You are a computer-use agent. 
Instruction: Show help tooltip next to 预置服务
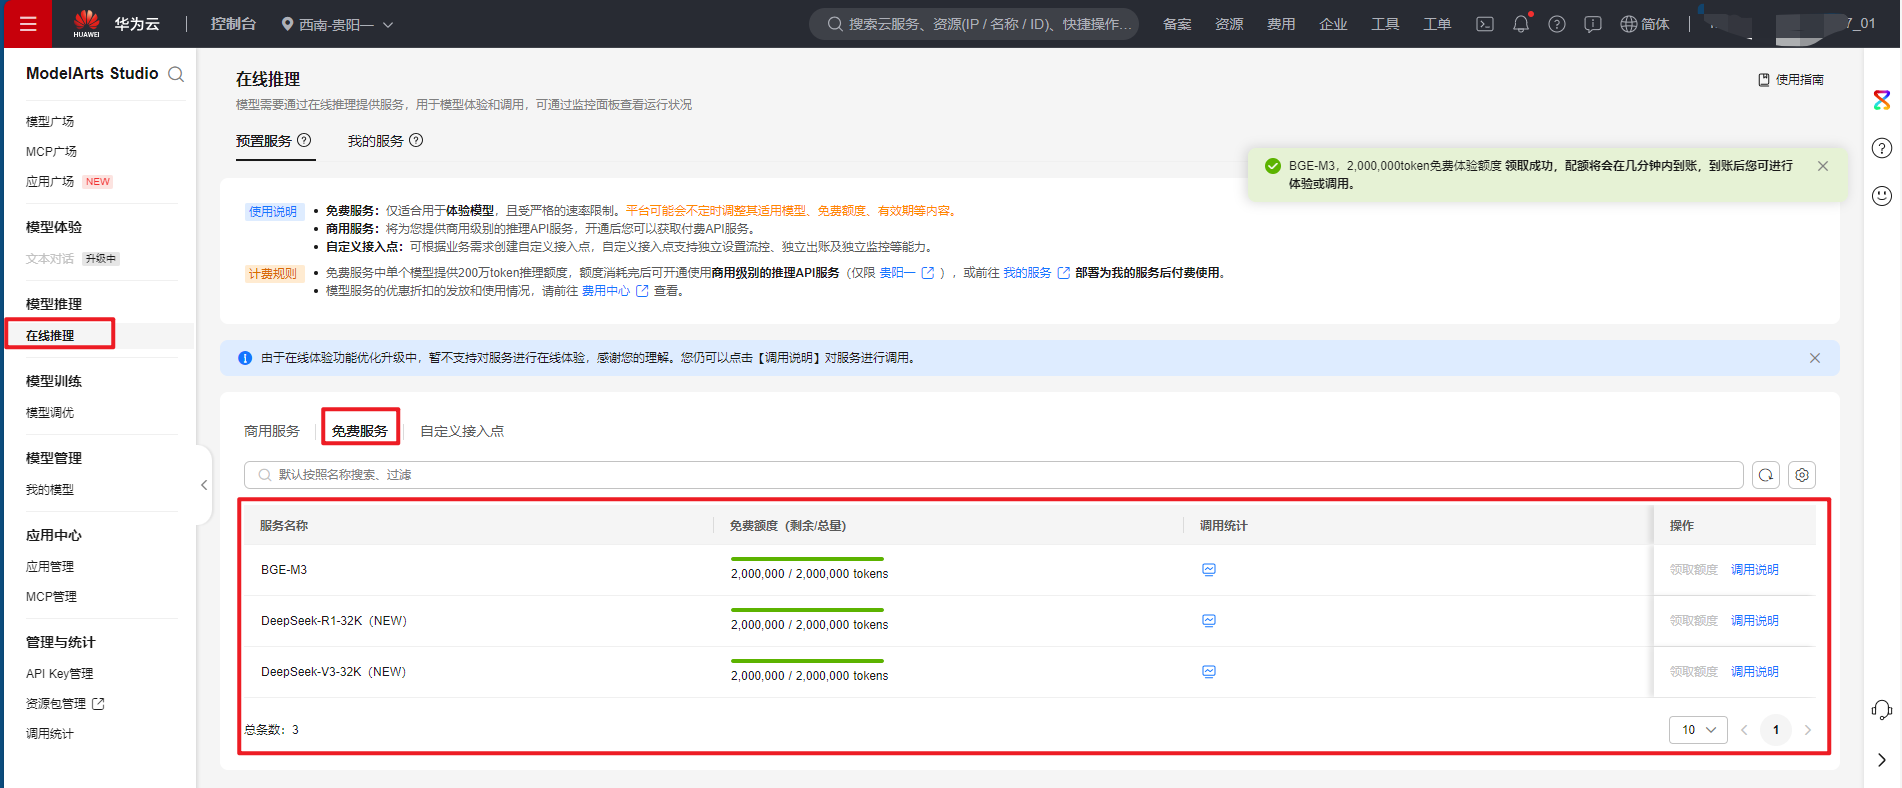(304, 140)
